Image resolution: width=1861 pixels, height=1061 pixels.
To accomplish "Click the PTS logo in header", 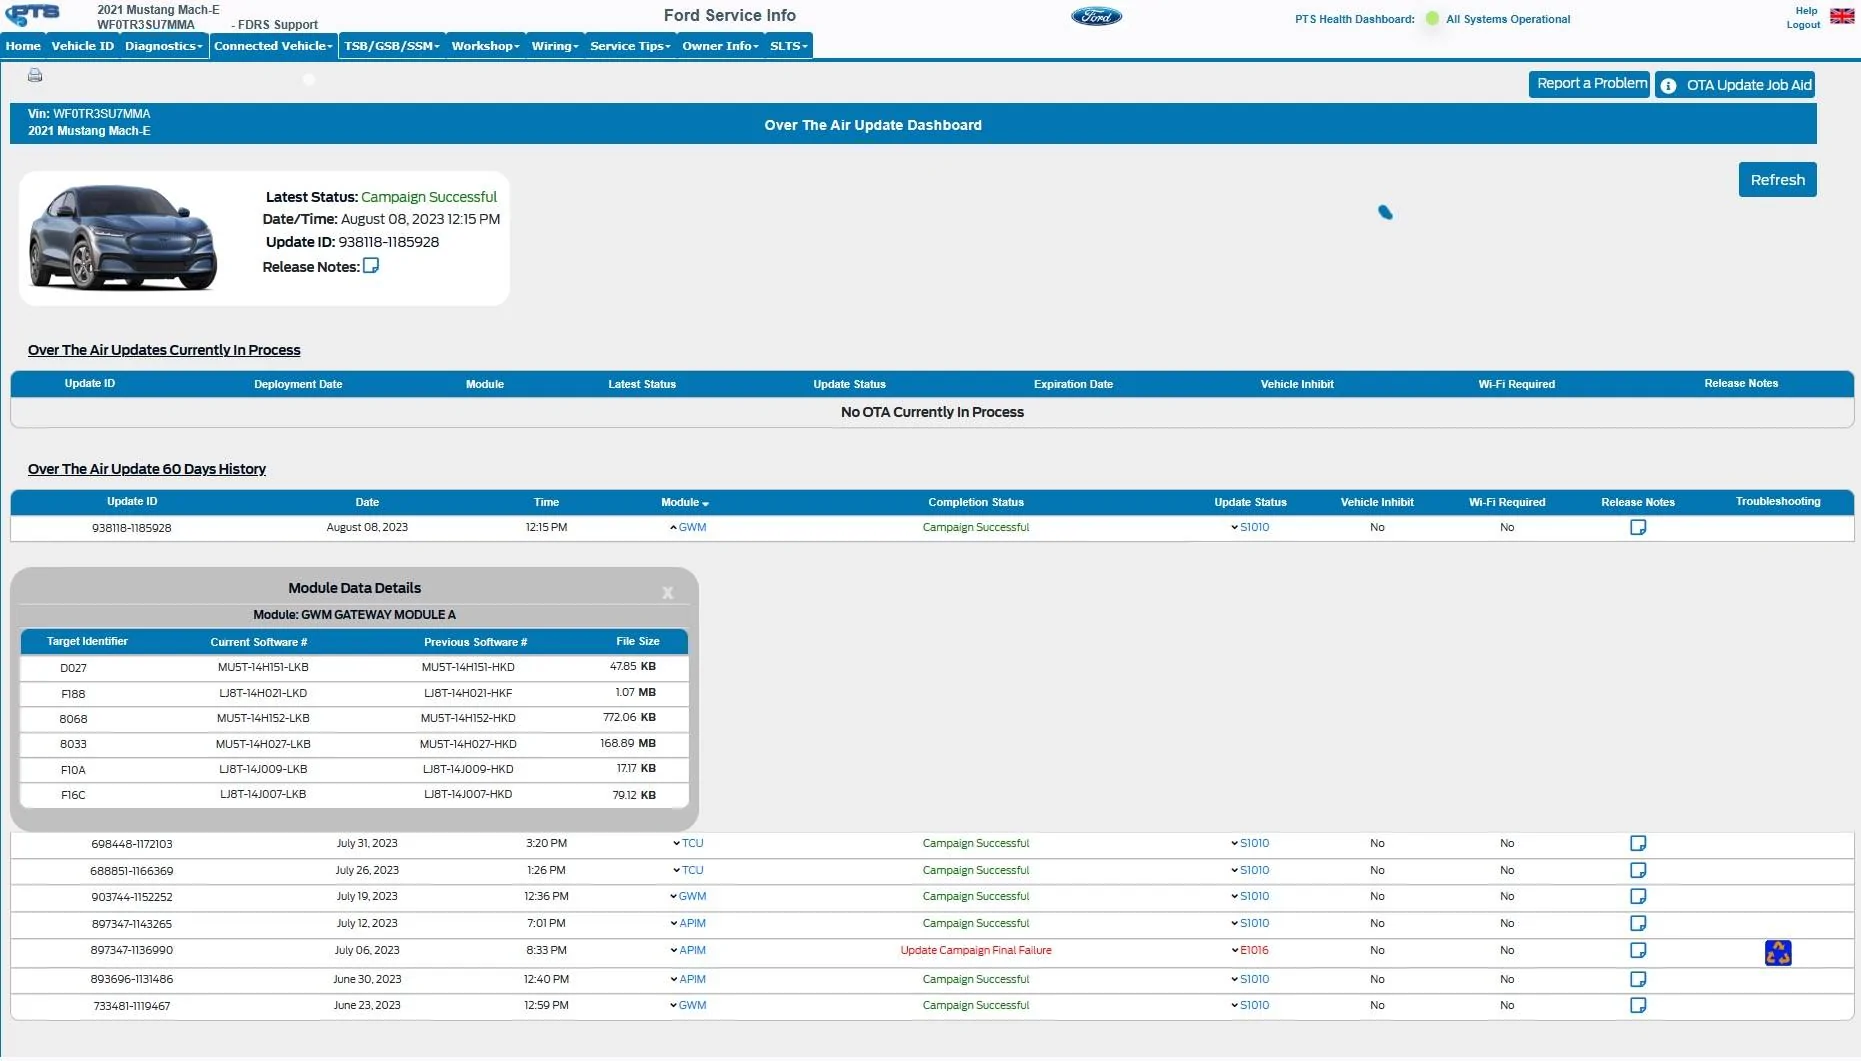I will (33, 15).
